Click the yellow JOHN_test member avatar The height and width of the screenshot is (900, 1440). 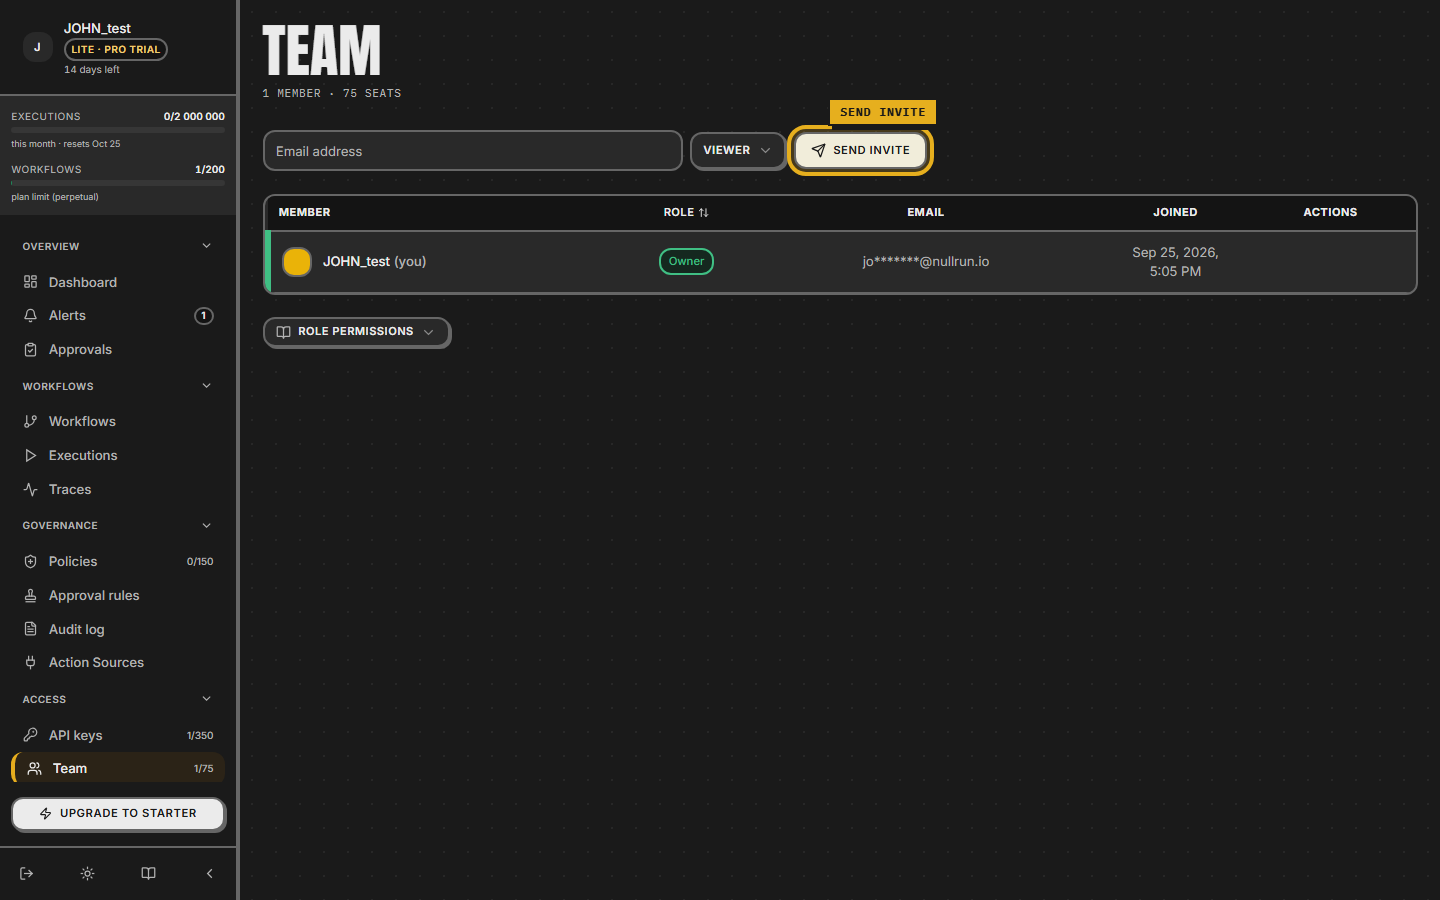(297, 261)
